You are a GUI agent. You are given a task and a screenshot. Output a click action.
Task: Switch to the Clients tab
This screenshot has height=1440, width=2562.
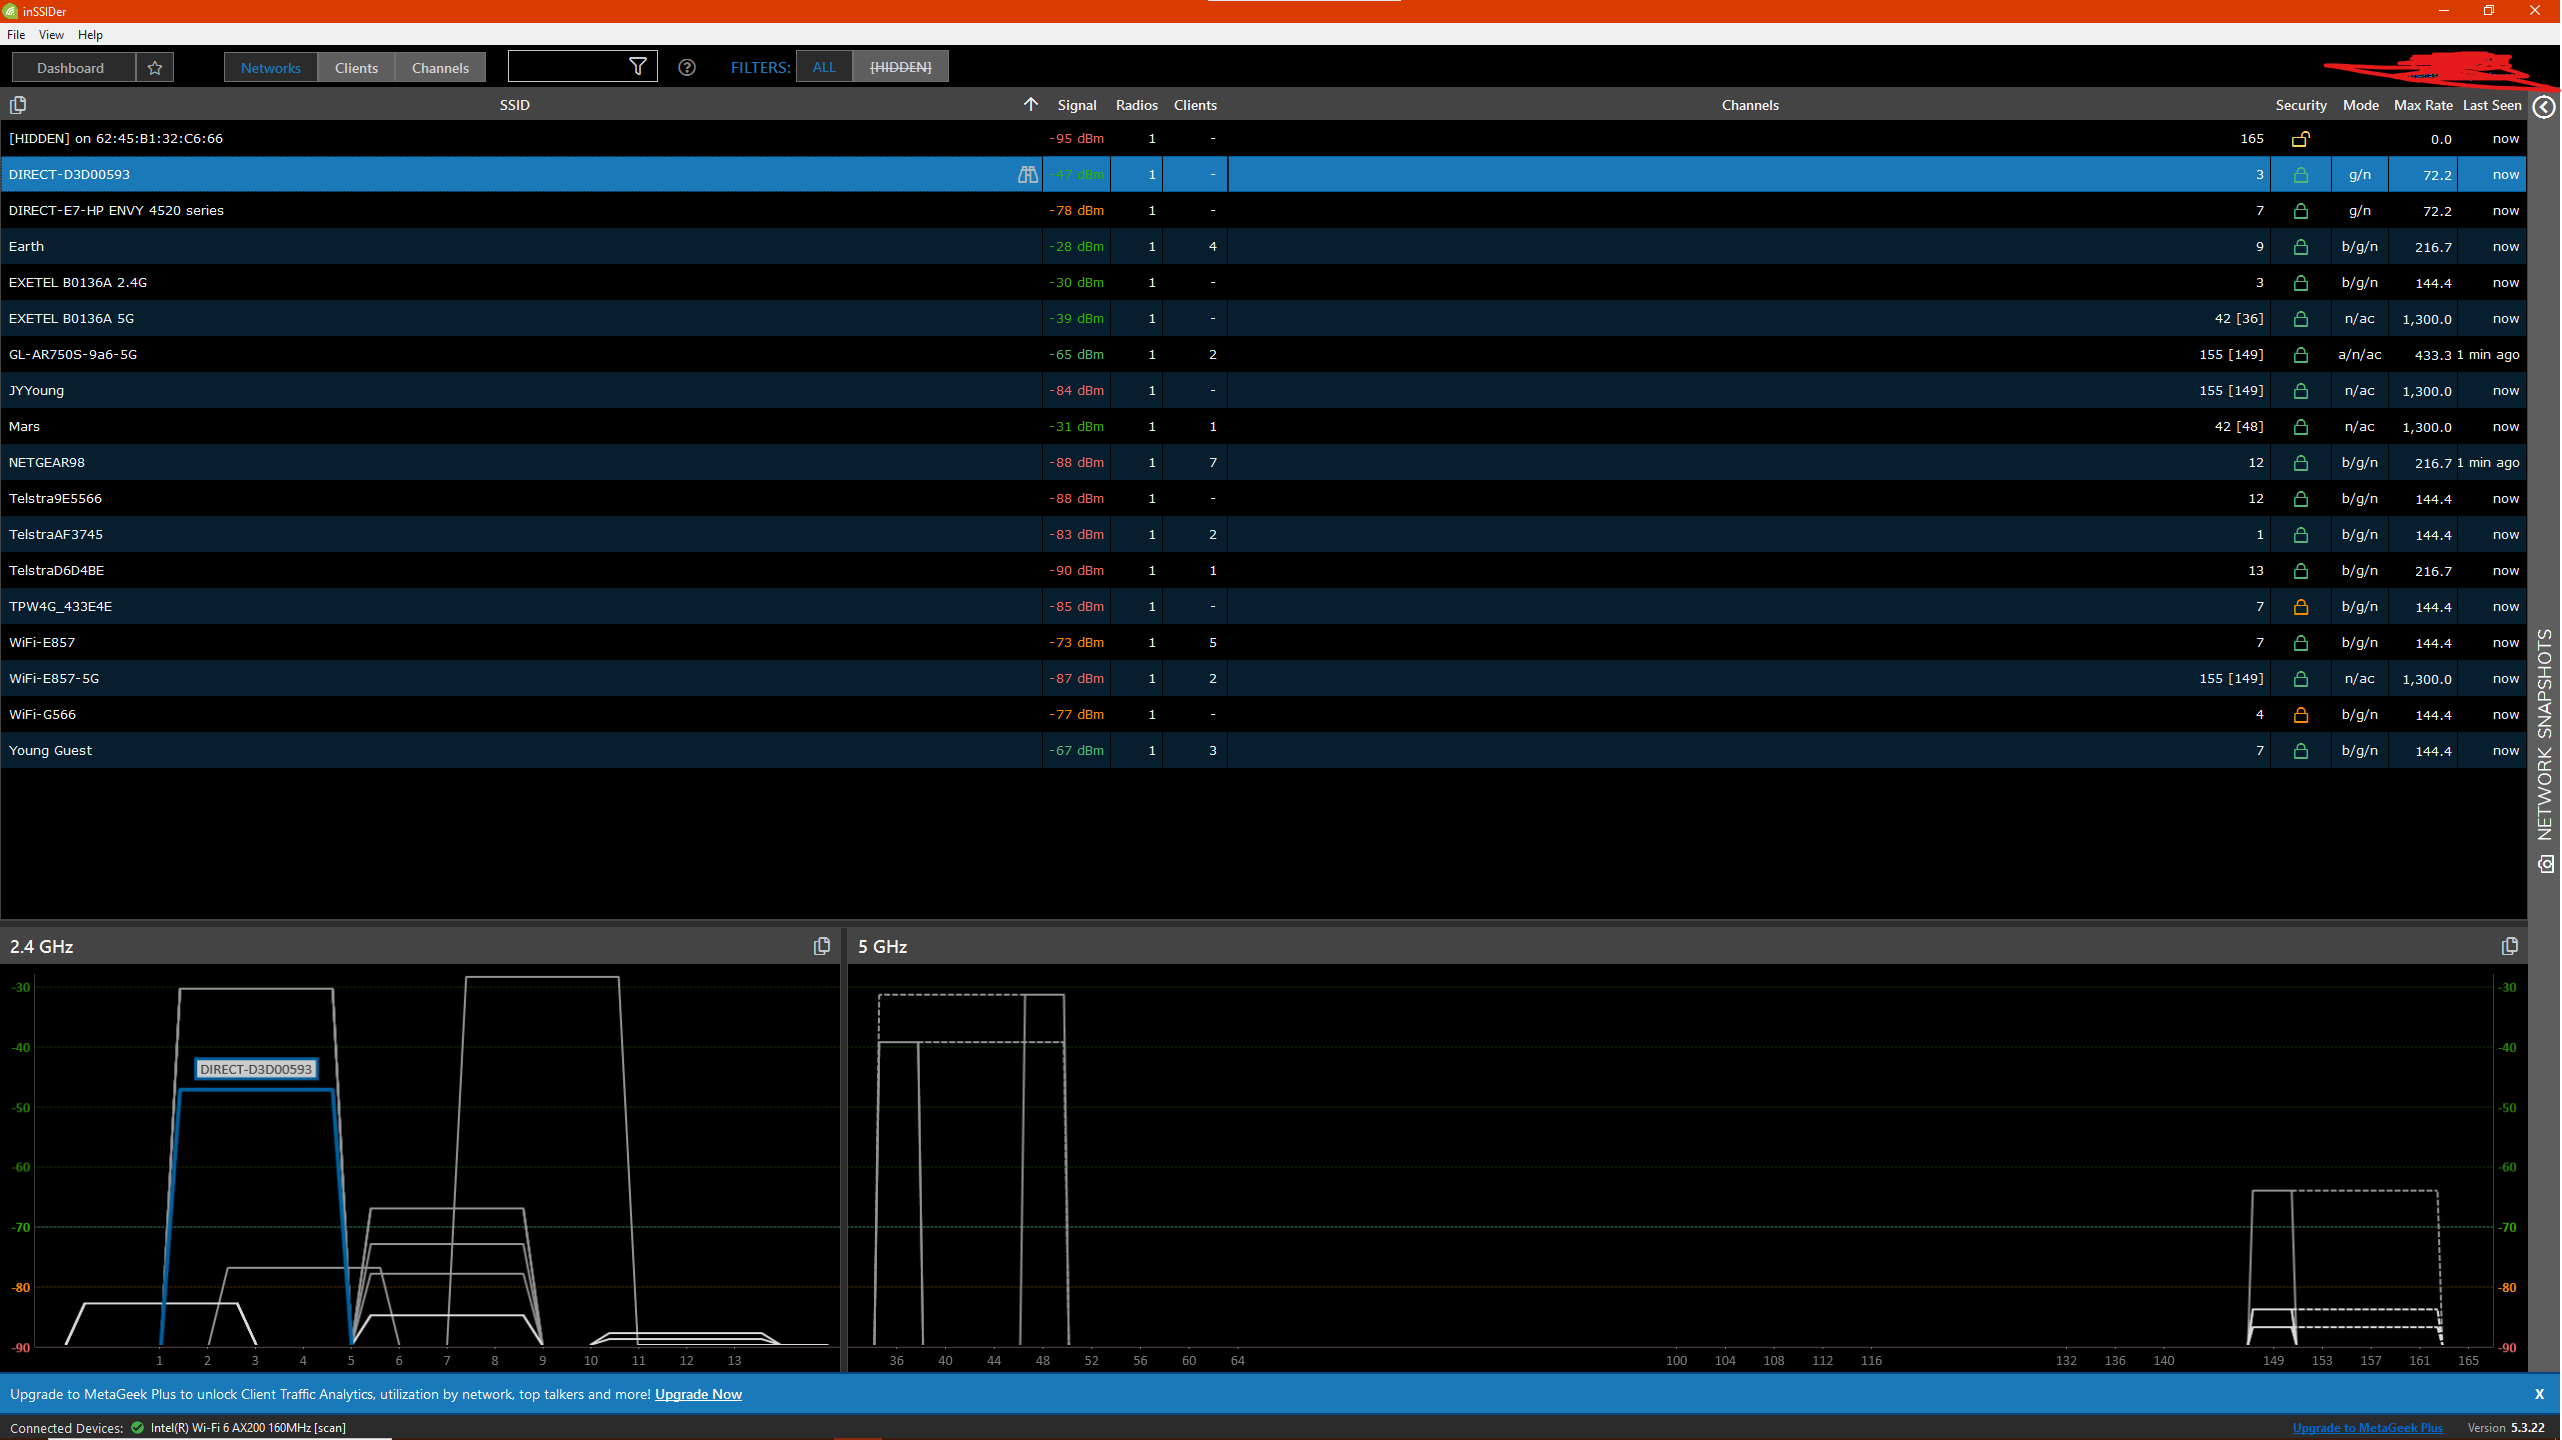[356, 68]
